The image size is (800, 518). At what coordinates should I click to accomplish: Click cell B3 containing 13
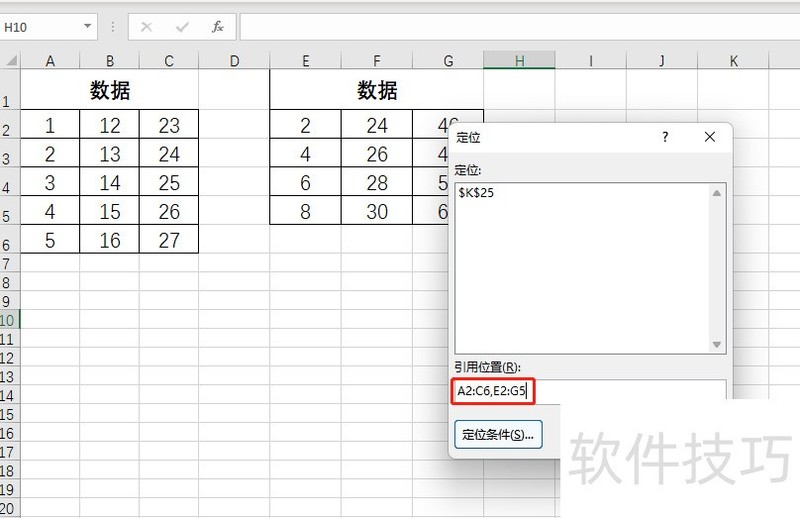pos(110,154)
